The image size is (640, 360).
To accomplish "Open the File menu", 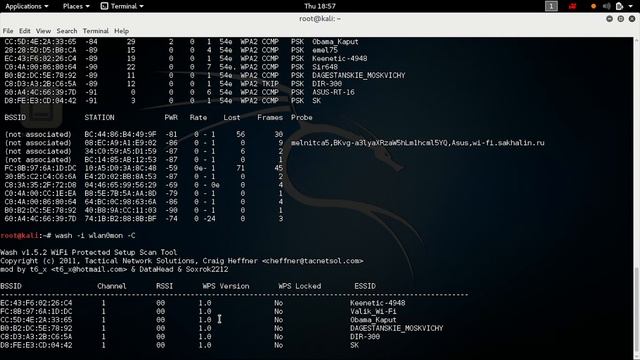I will (x=8, y=31).
